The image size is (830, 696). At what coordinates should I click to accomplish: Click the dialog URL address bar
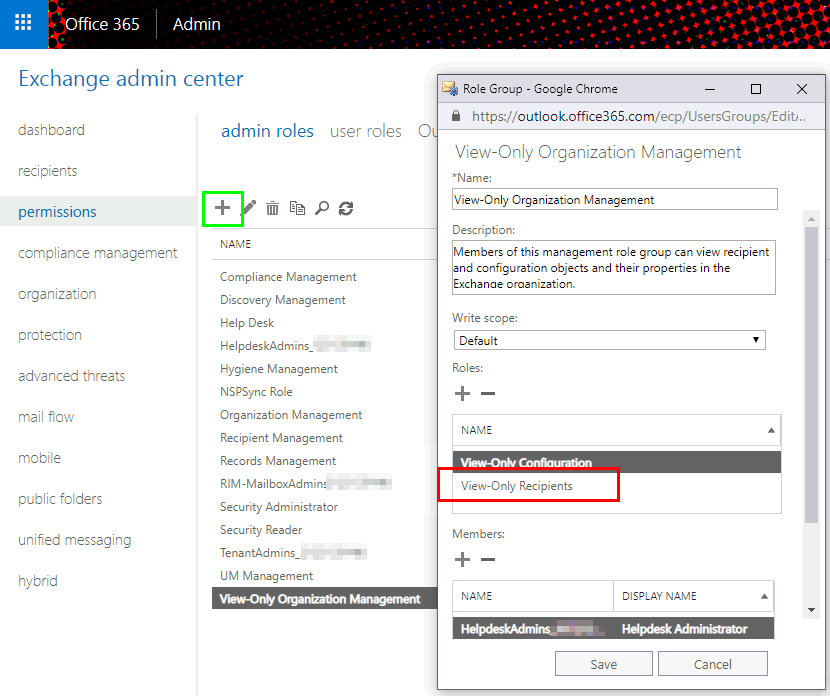pyautogui.click(x=638, y=116)
